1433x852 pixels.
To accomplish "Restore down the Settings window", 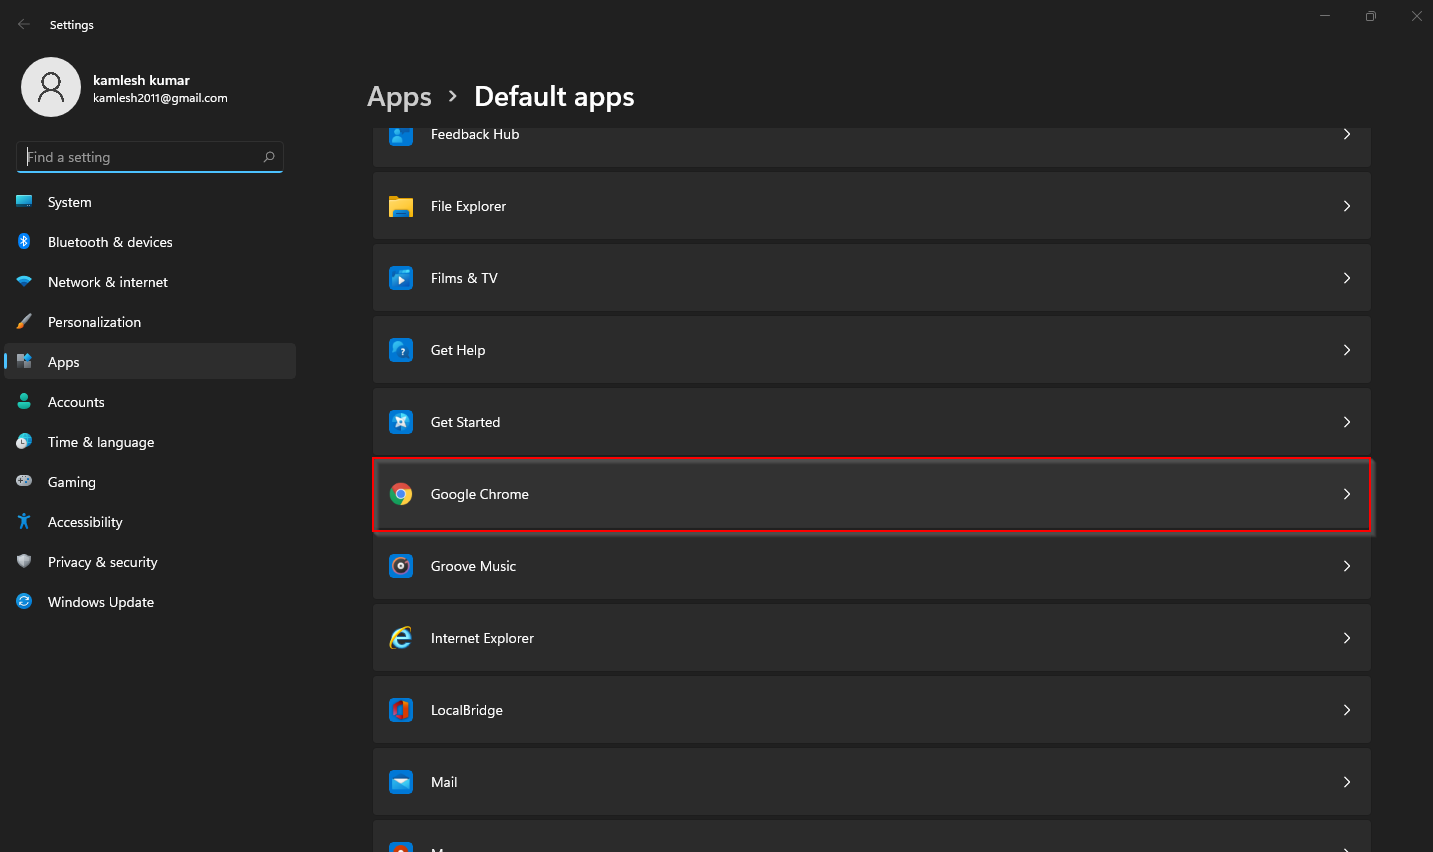I will 1370,16.
